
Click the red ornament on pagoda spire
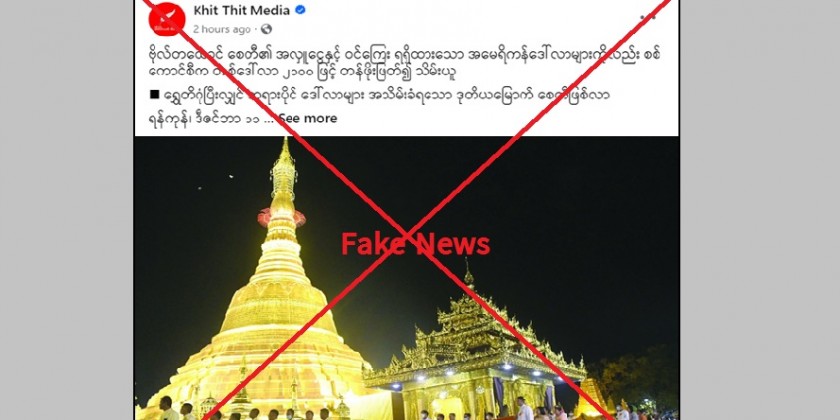pyautogui.click(x=281, y=218)
